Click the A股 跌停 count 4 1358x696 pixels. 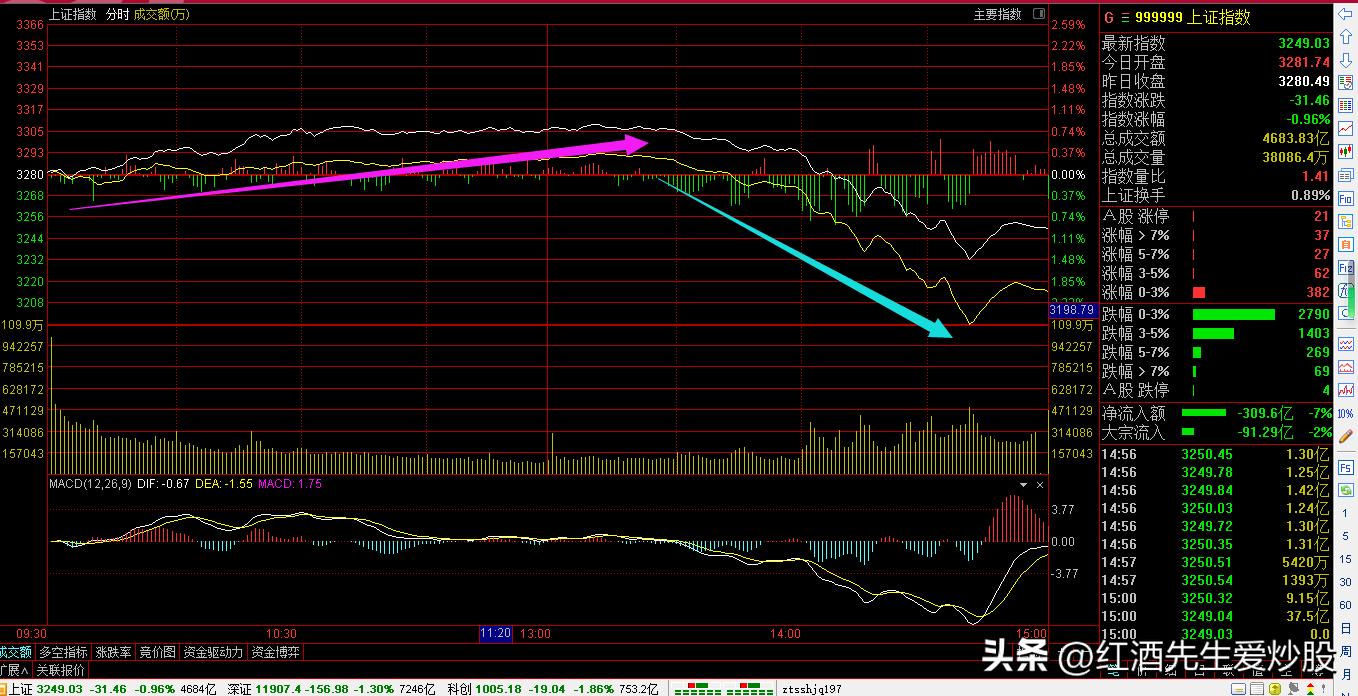coord(1325,390)
